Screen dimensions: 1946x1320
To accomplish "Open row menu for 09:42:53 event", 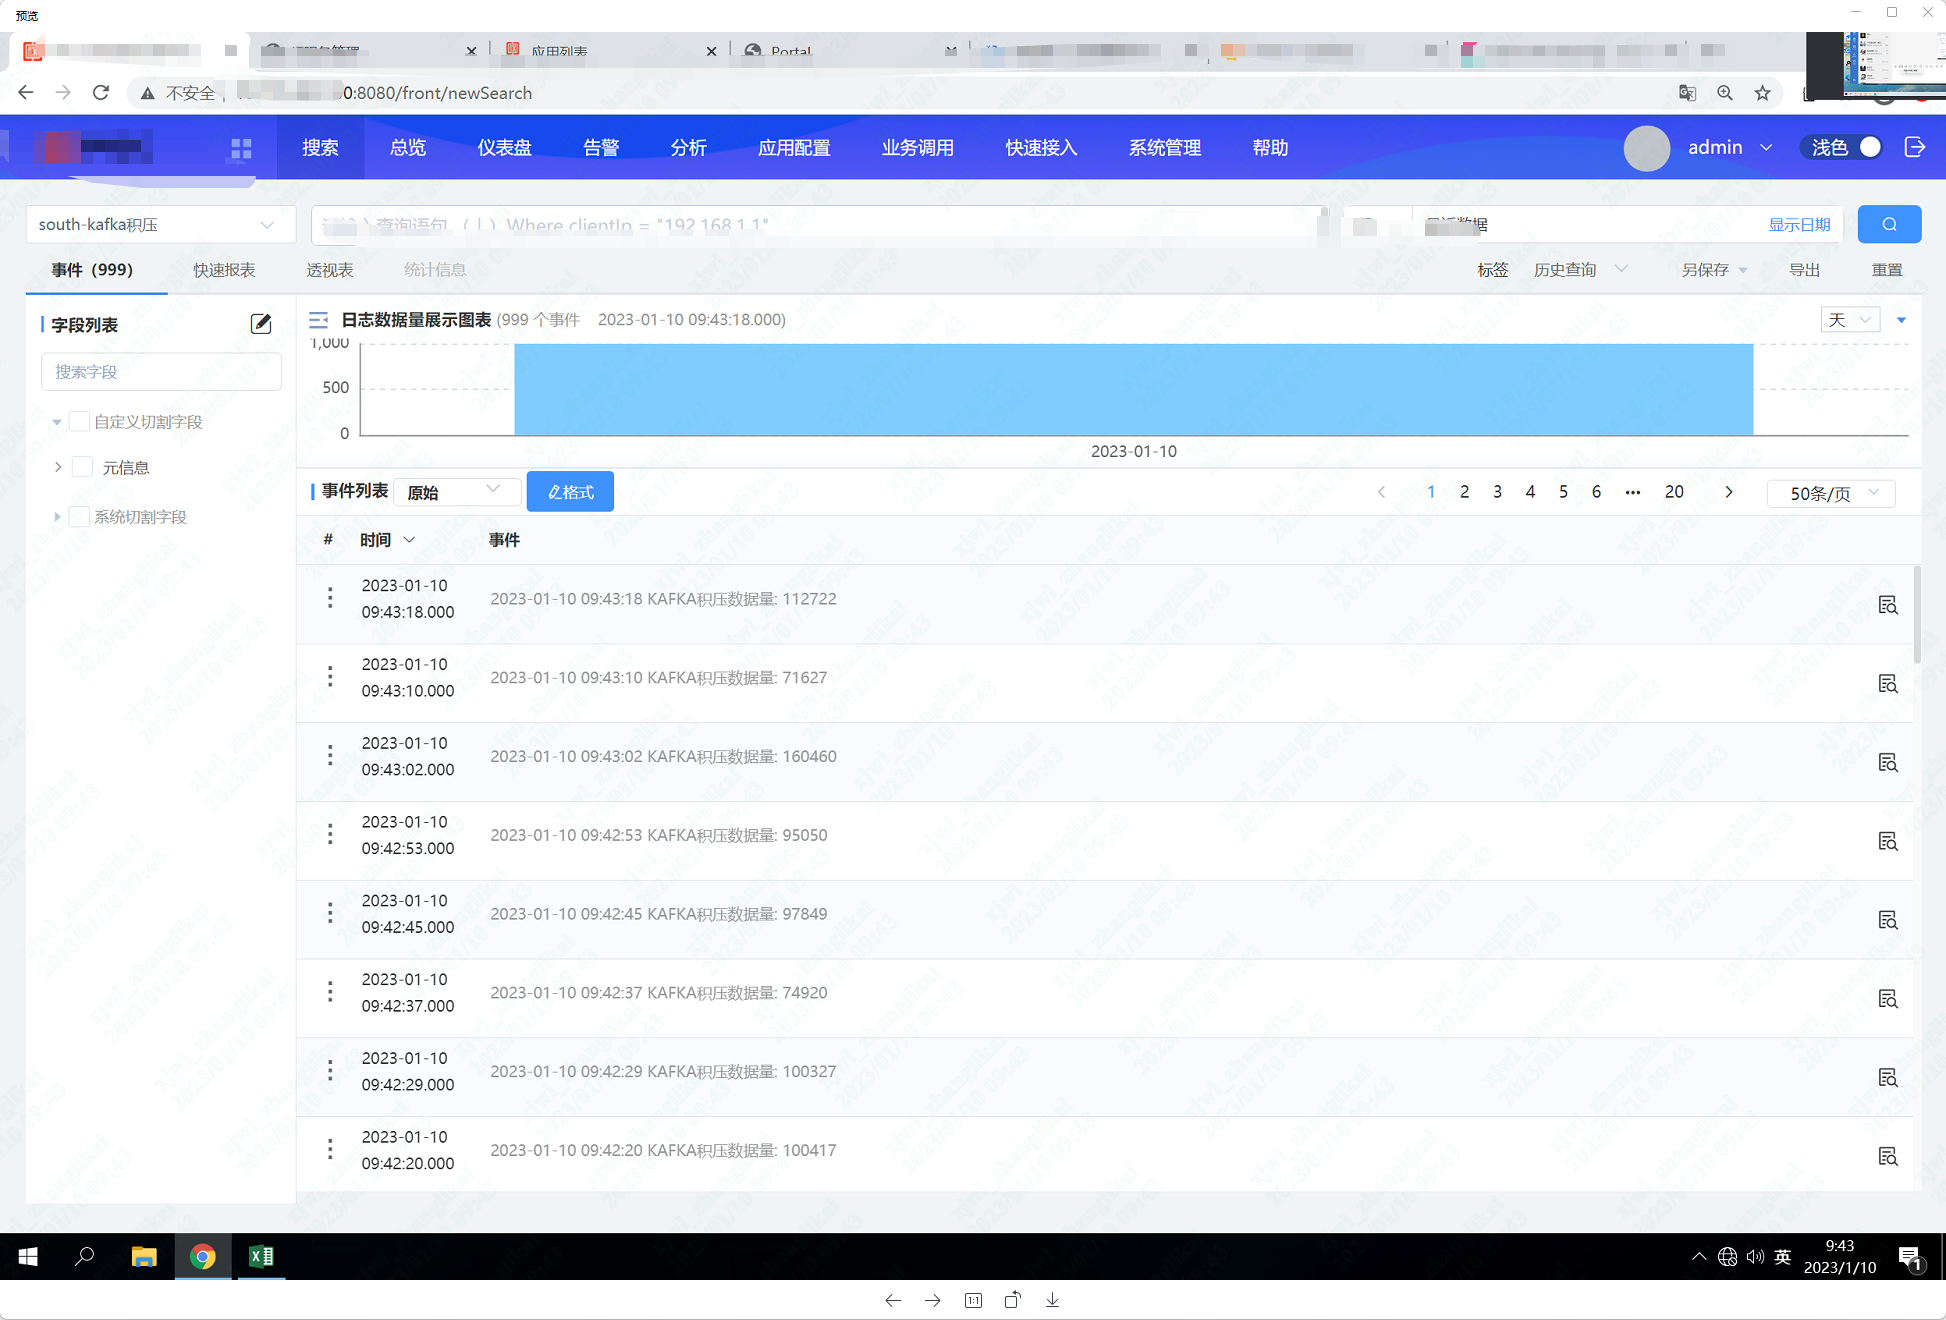I will pyautogui.click(x=330, y=834).
